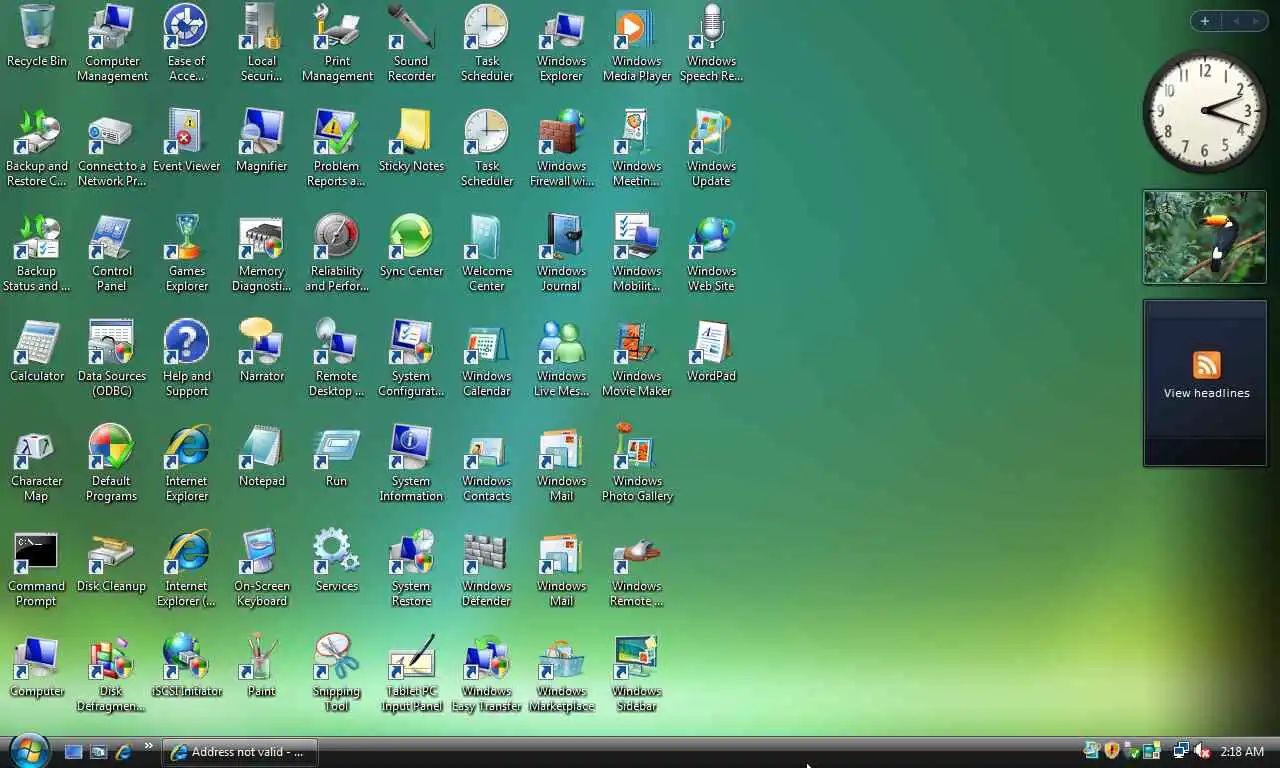Image resolution: width=1280 pixels, height=768 pixels.
Task: Launch the Magnifier shortcut
Action: [x=262, y=141]
